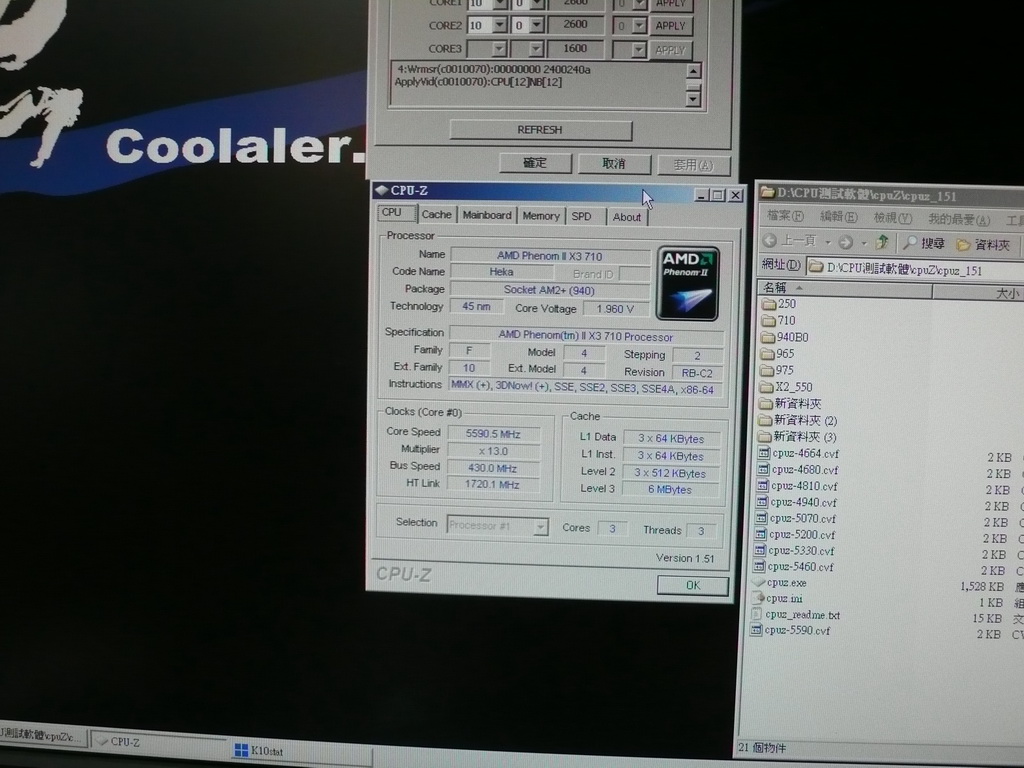Switch to the Mainboard tab in CPU-Z
The height and width of the screenshot is (768, 1024).
(x=487, y=216)
